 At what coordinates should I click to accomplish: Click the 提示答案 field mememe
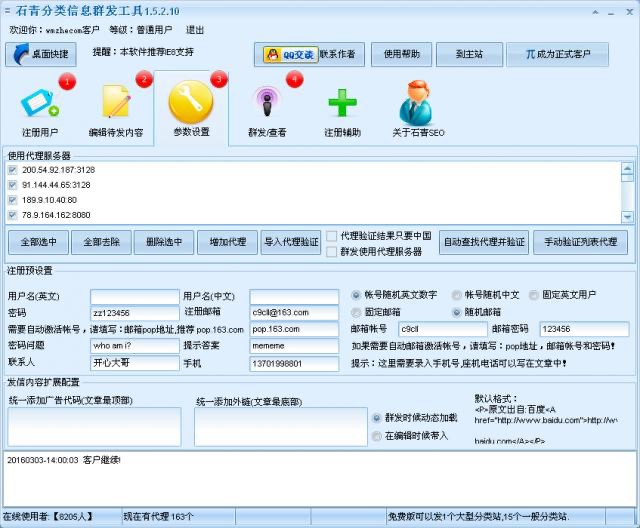[294, 346]
